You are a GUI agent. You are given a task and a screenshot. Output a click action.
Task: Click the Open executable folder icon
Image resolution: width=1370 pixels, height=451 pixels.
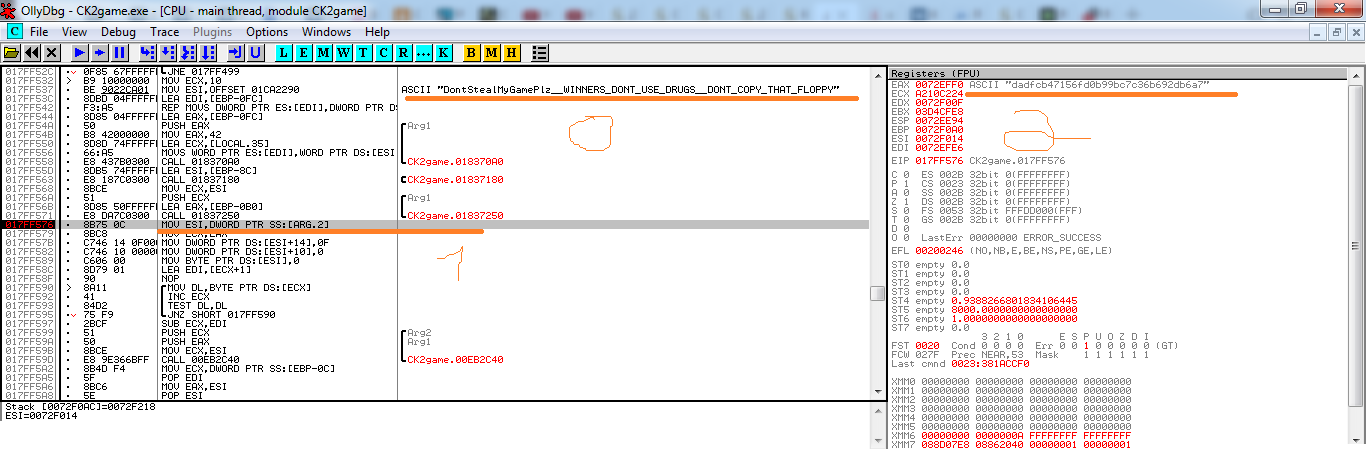tap(12, 52)
